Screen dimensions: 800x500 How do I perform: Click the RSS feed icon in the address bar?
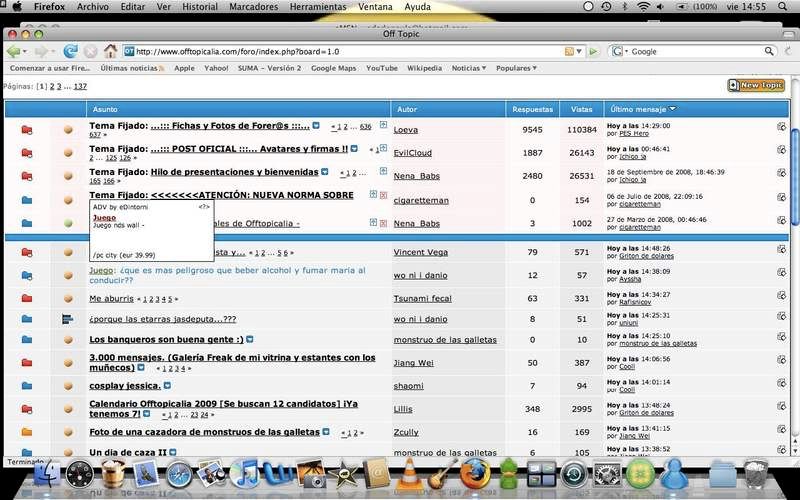coord(569,51)
